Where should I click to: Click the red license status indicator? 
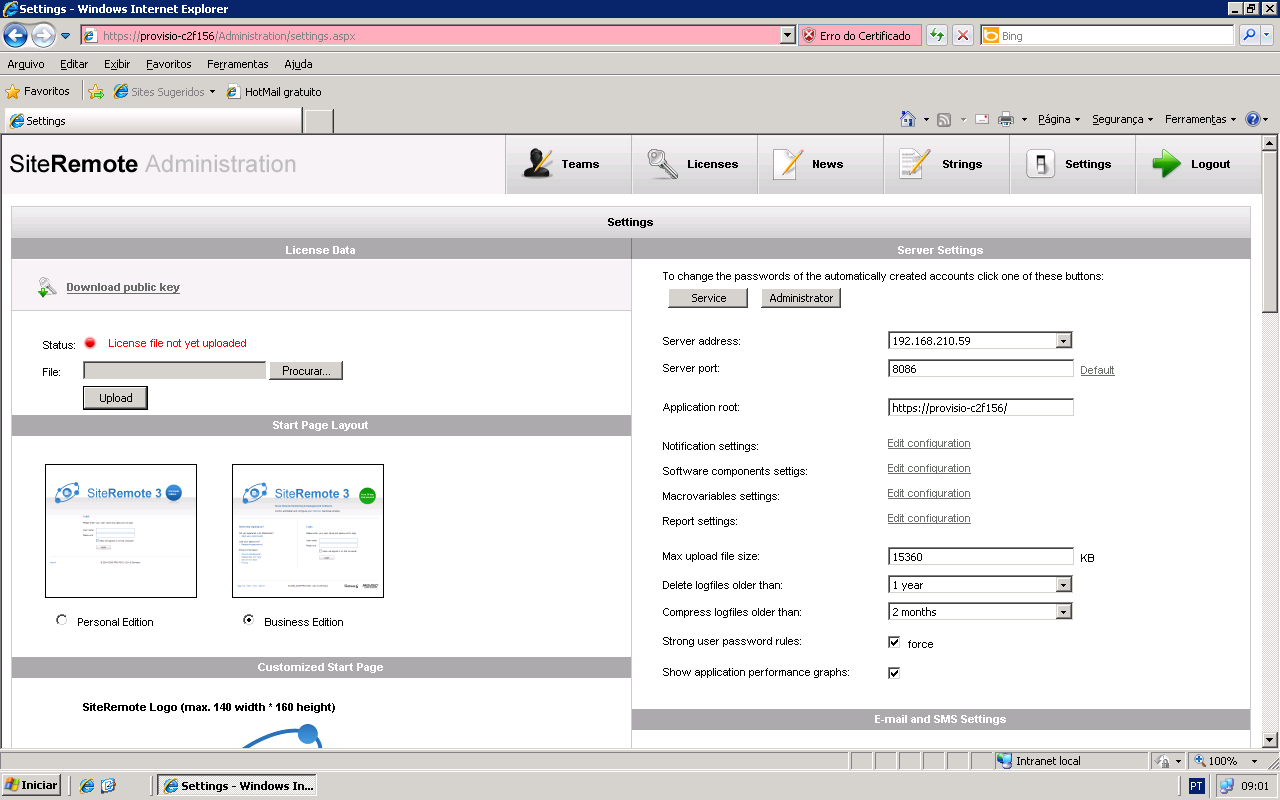coord(90,343)
